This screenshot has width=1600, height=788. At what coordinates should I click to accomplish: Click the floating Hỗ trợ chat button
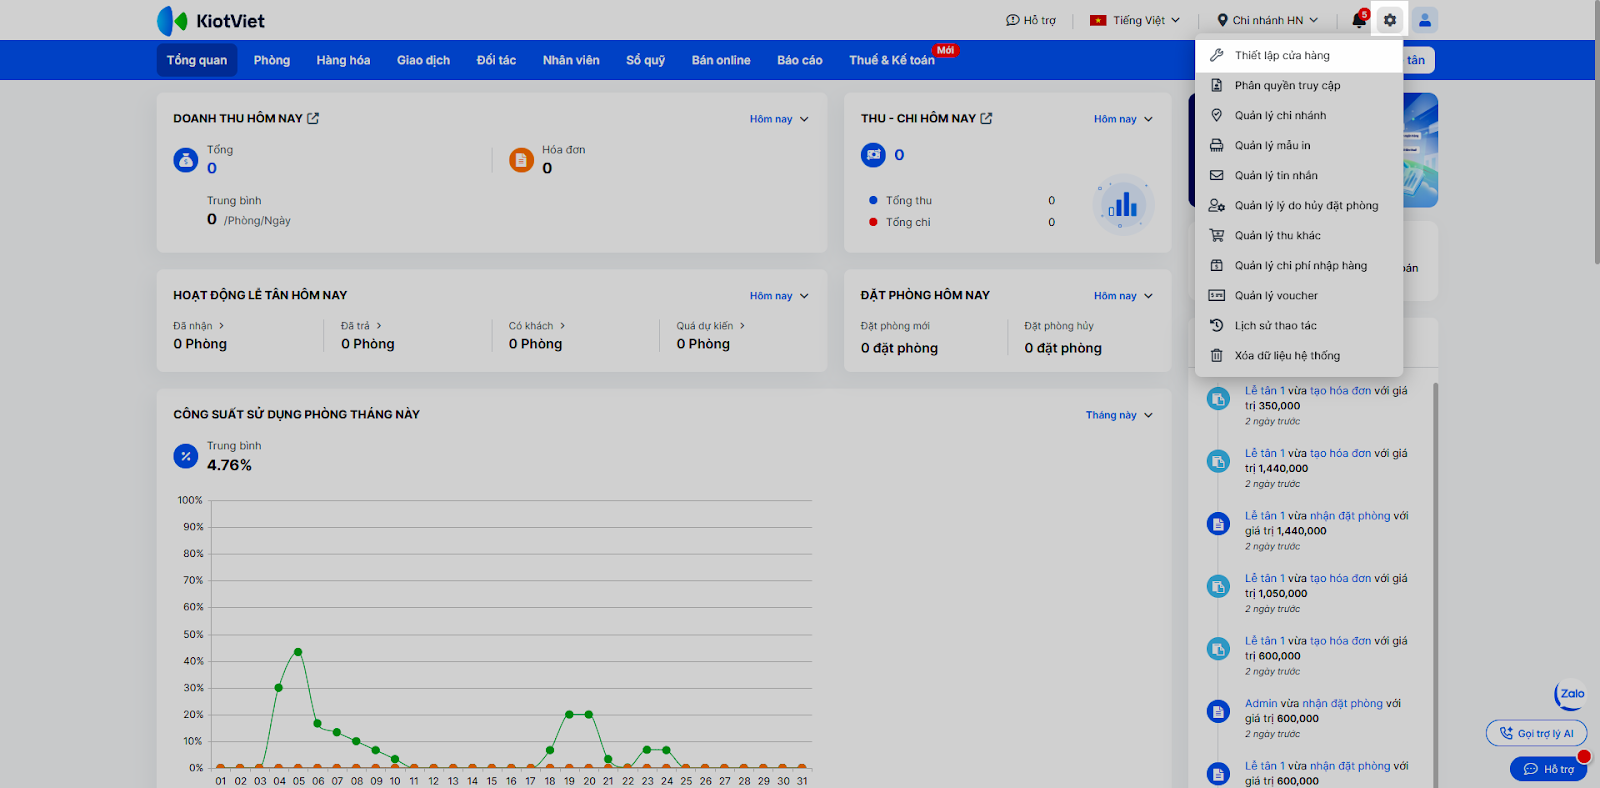1548,769
